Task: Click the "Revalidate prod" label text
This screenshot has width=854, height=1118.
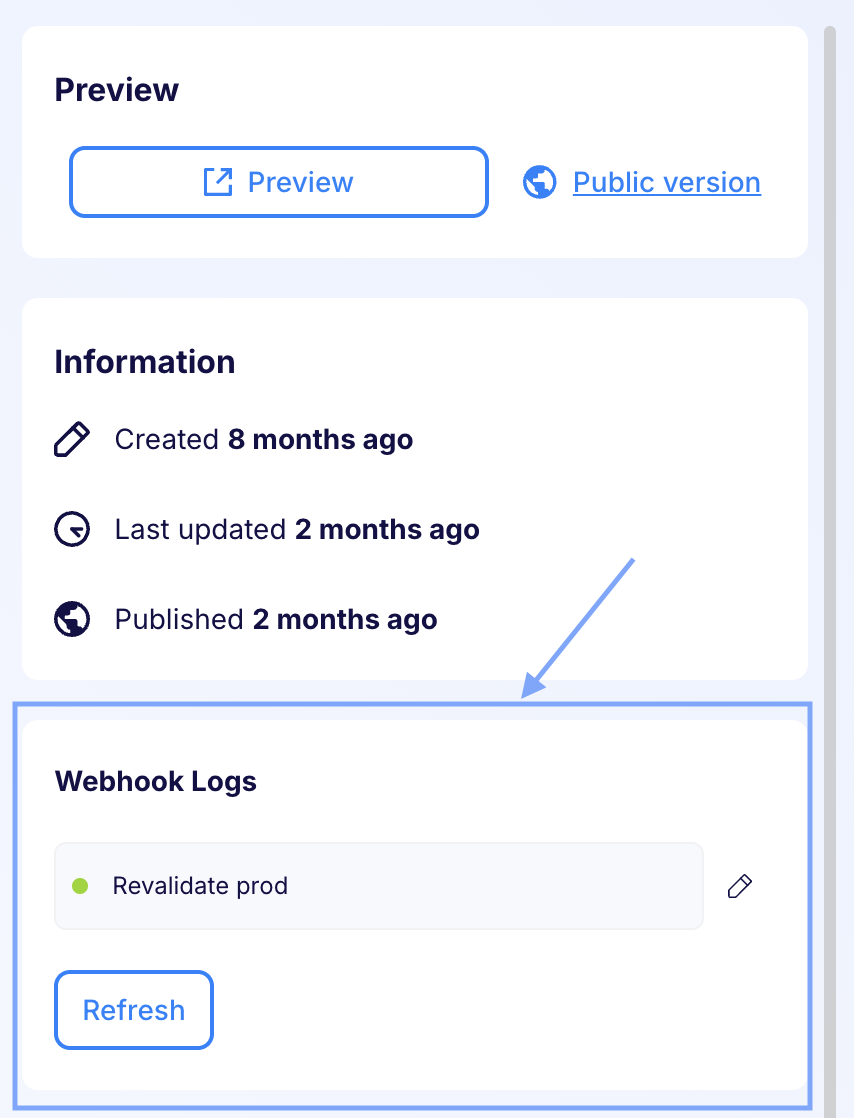Action: [200, 885]
